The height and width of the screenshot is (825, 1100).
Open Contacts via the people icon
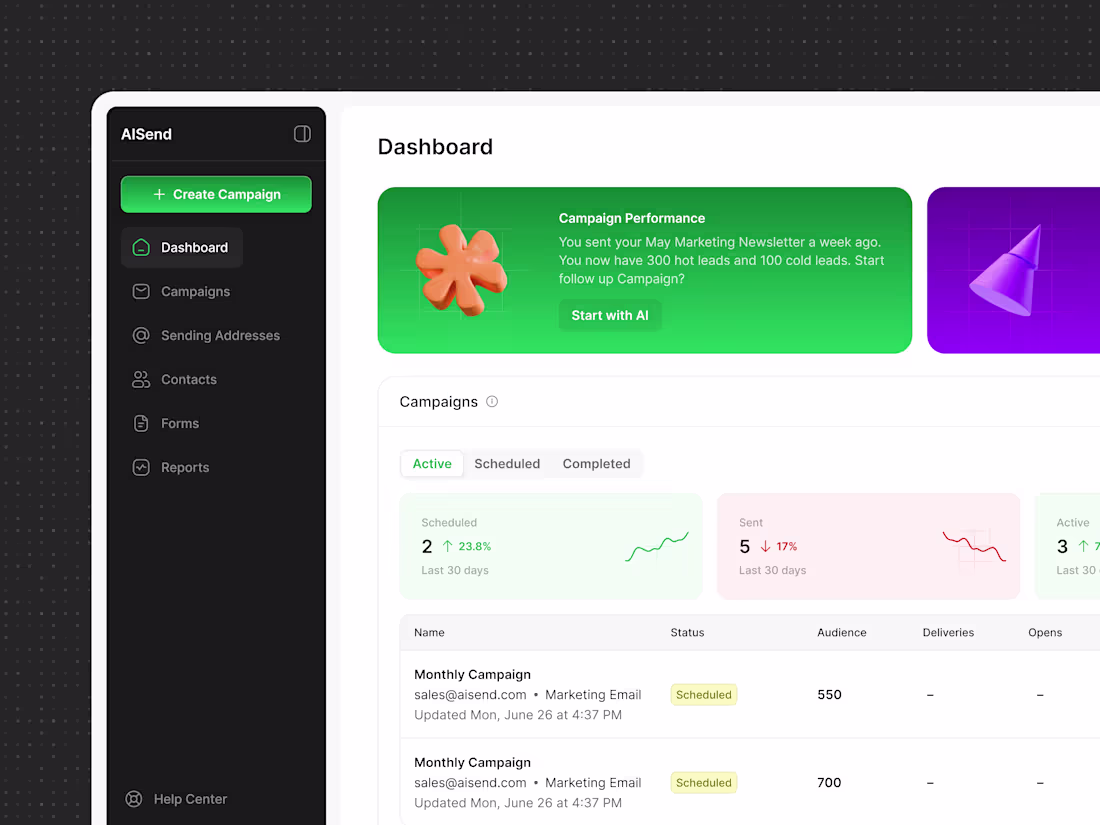coord(141,380)
